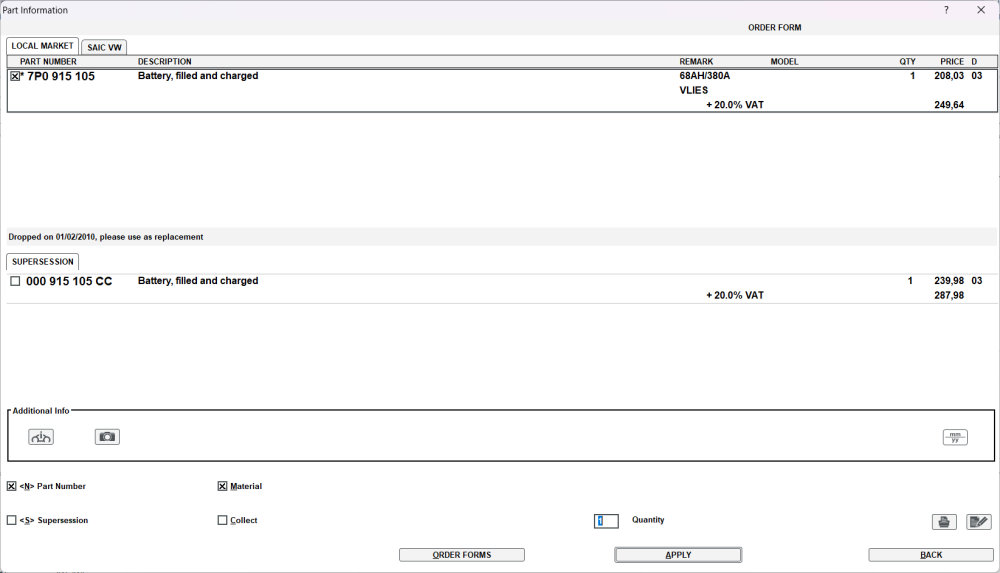Screen dimensions: 1000x573
Task: Click the camera photo icon
Action: (x=107, y=437)
